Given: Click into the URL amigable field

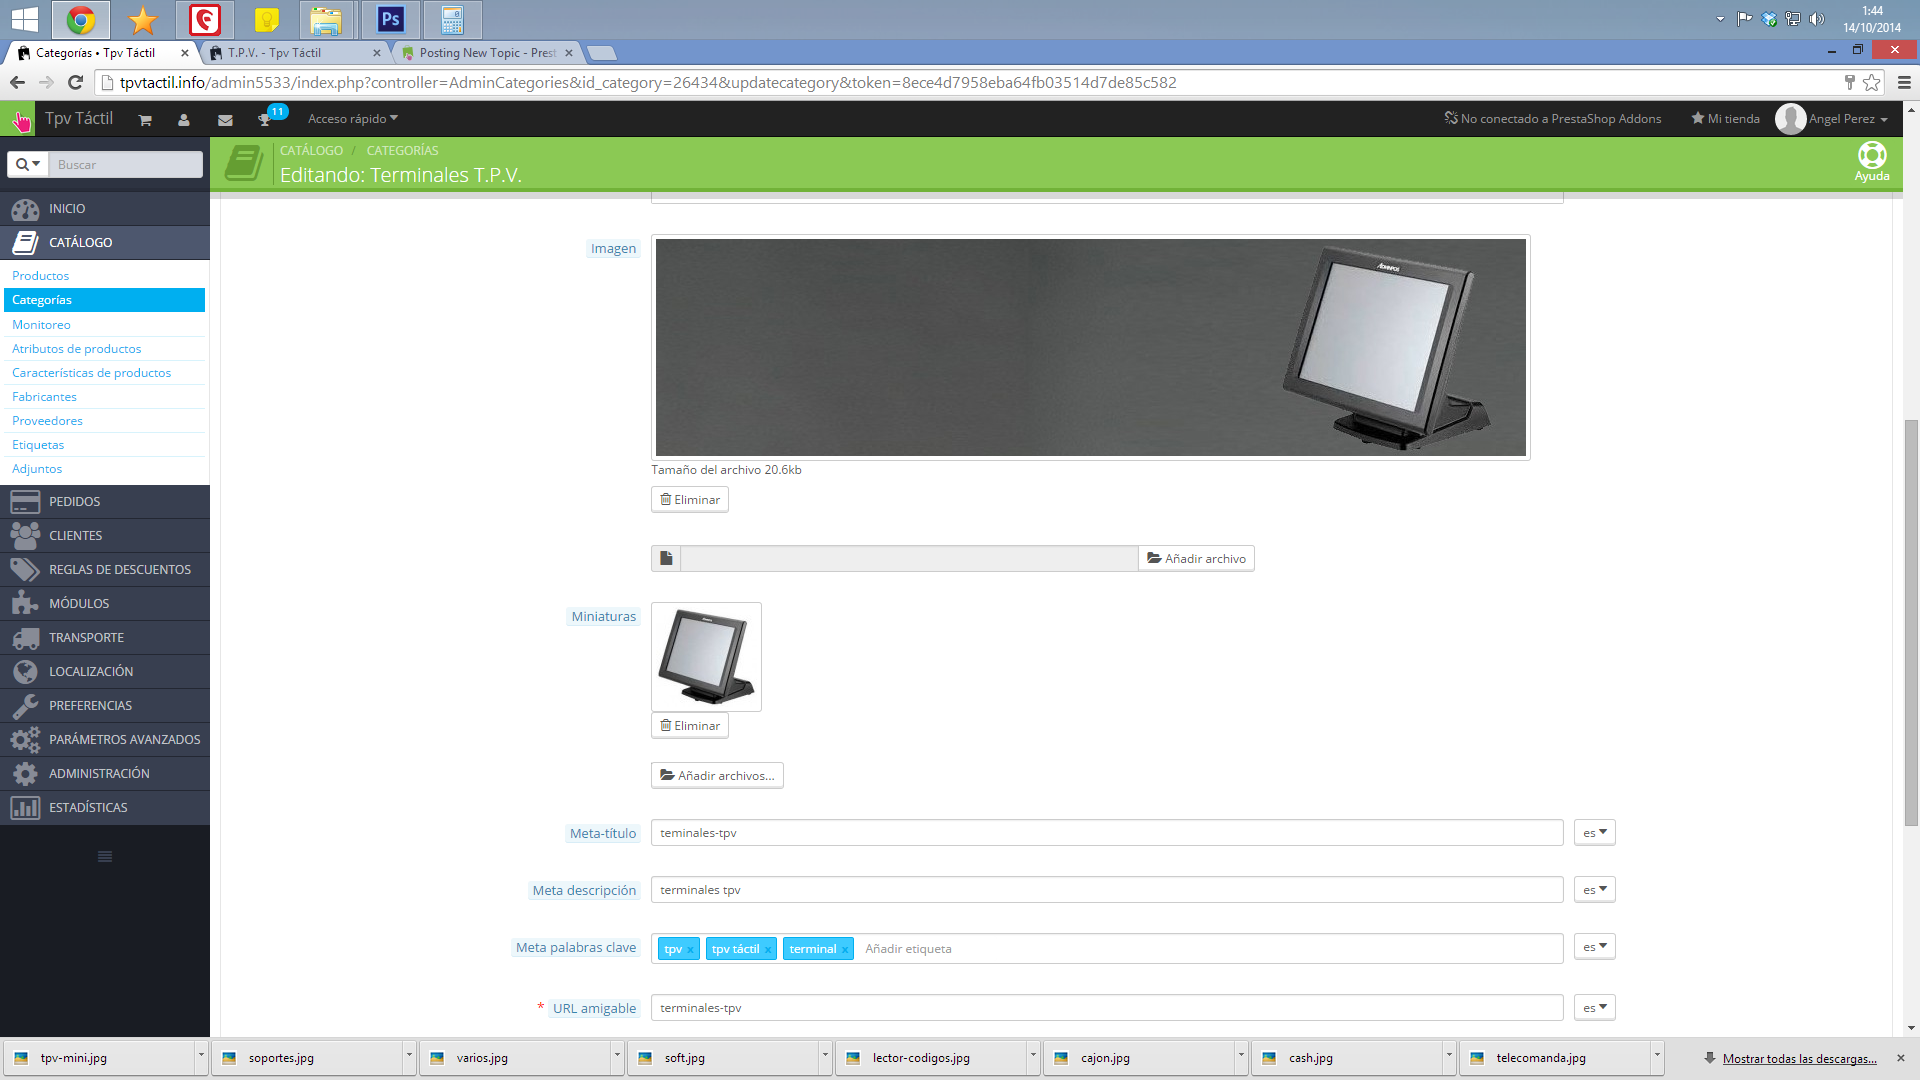Looking at the screenshot, I should (1106, 1008).
